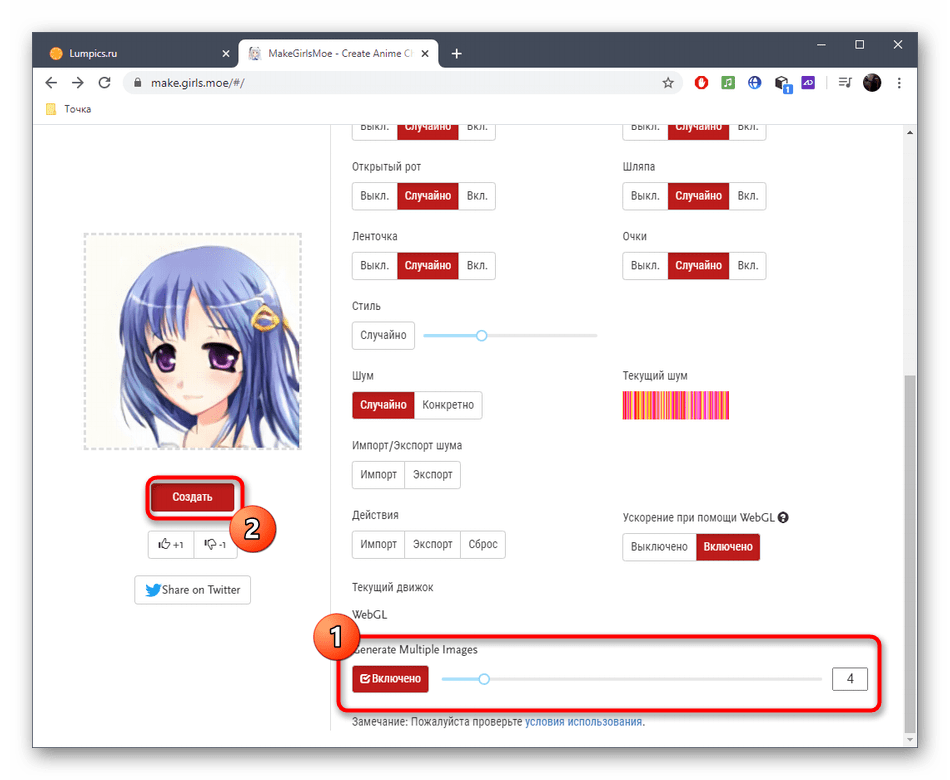This screenshot has height=780, width=950.
Task: Reload the page
Action: (x=103, y=83)
